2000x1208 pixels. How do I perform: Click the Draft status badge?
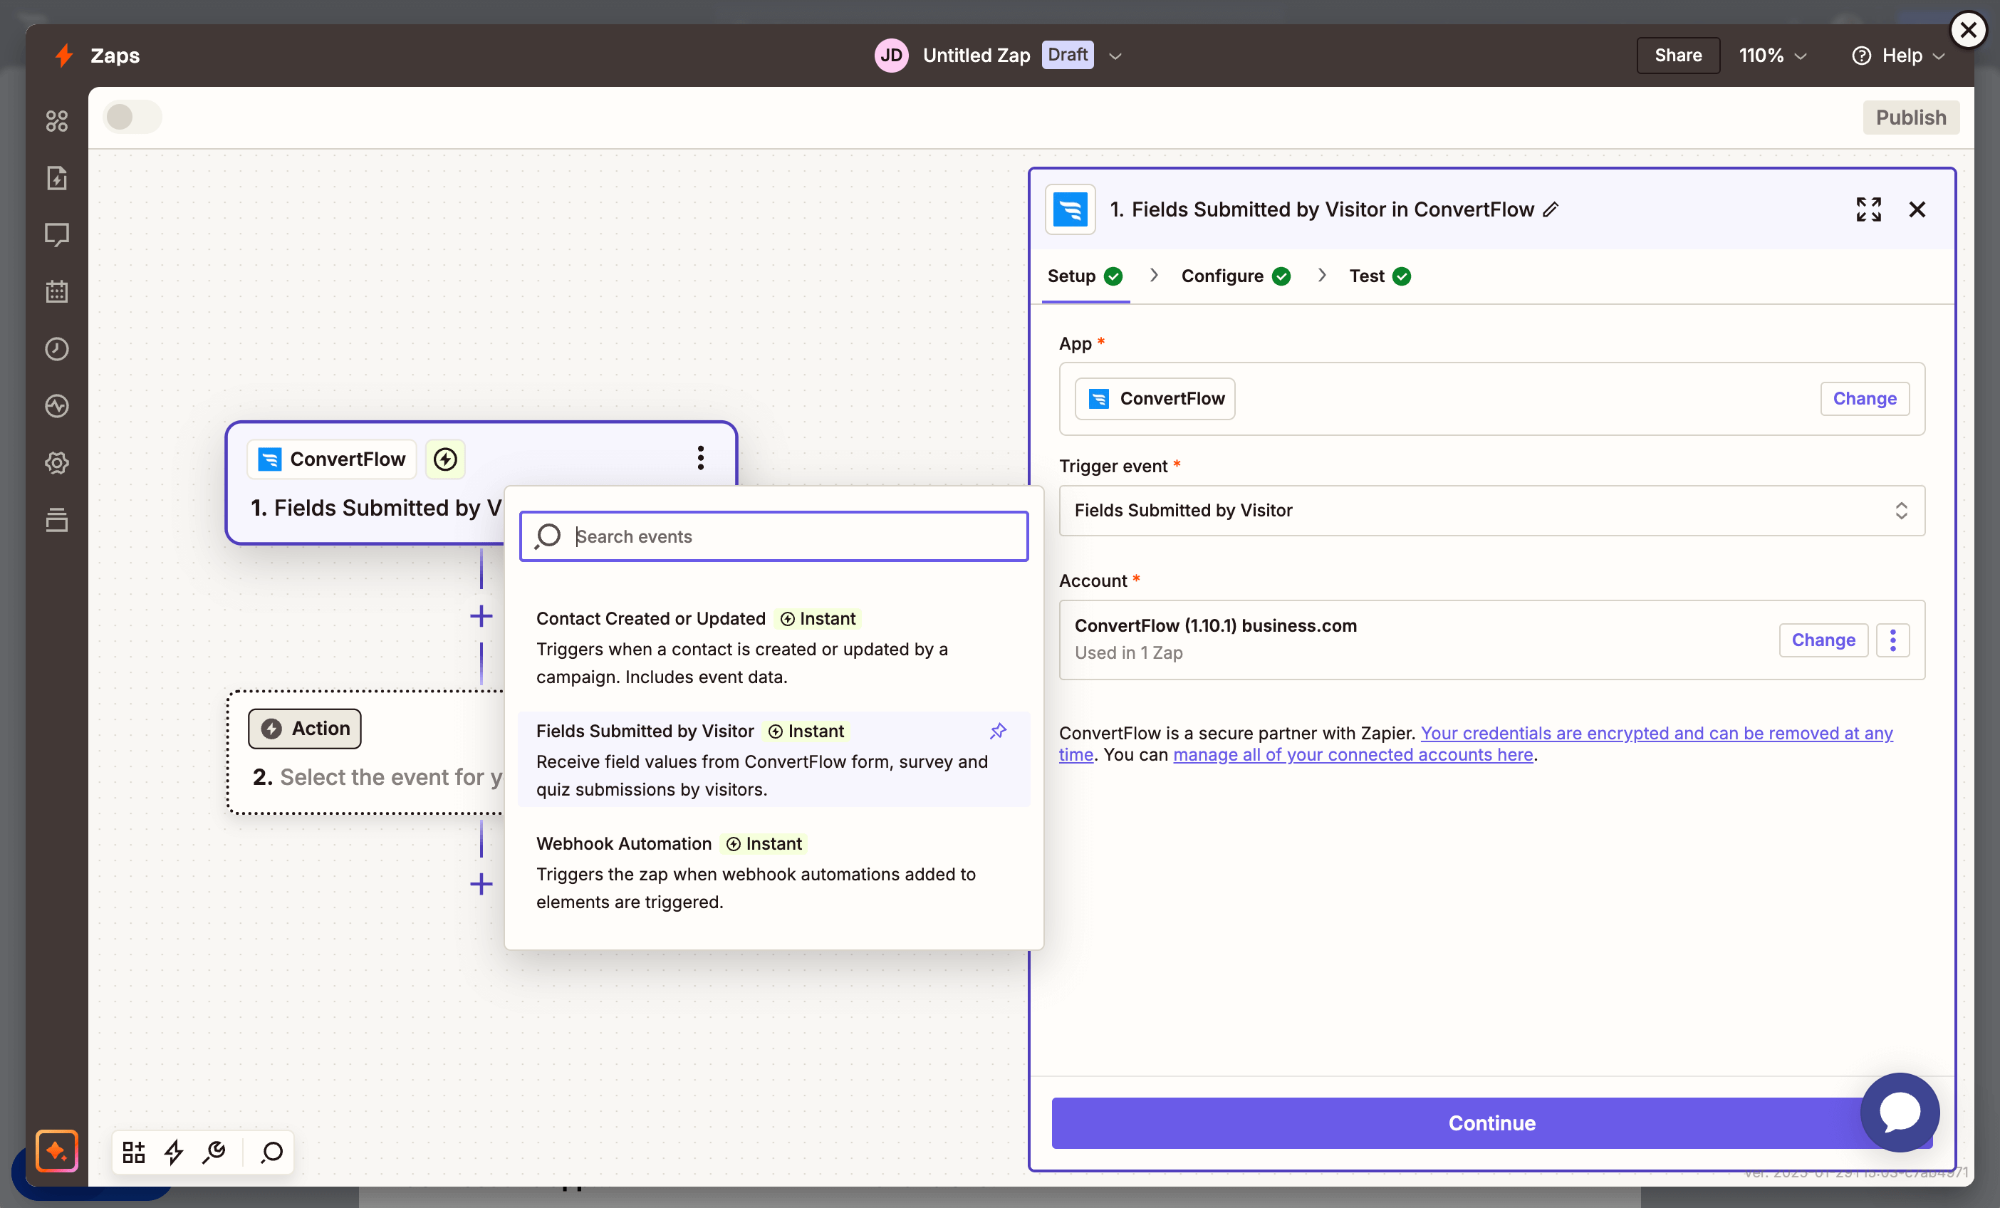tap(1067, 55)
